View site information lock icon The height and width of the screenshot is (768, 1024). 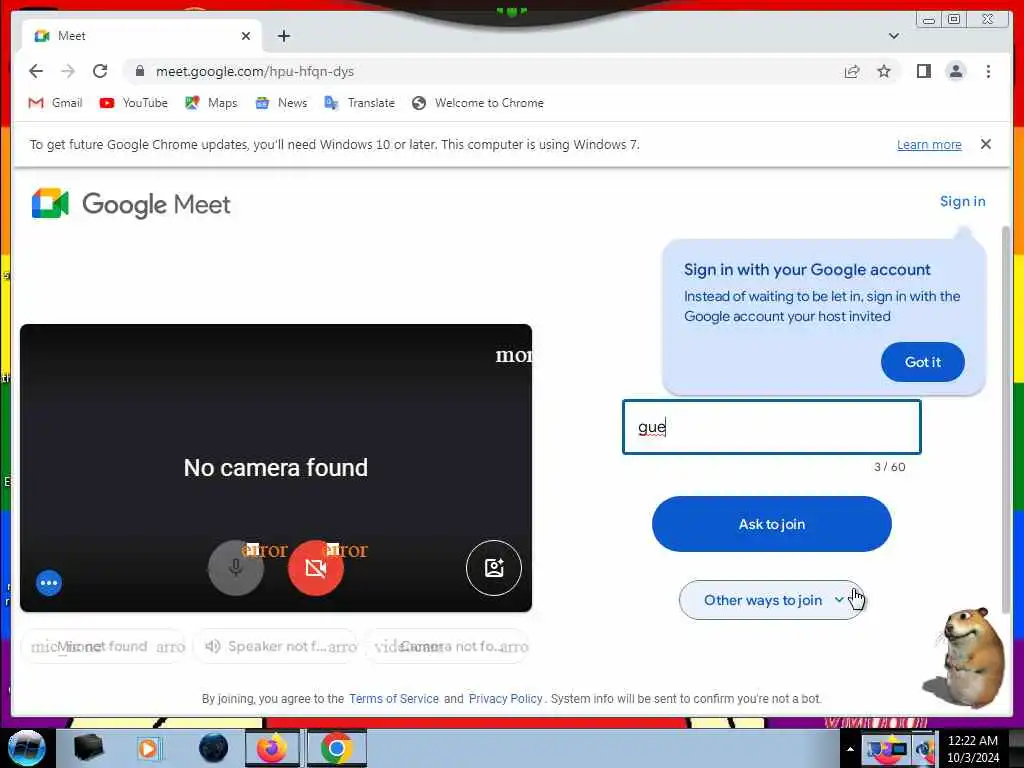pyautogui.click(x=139, y=71)
